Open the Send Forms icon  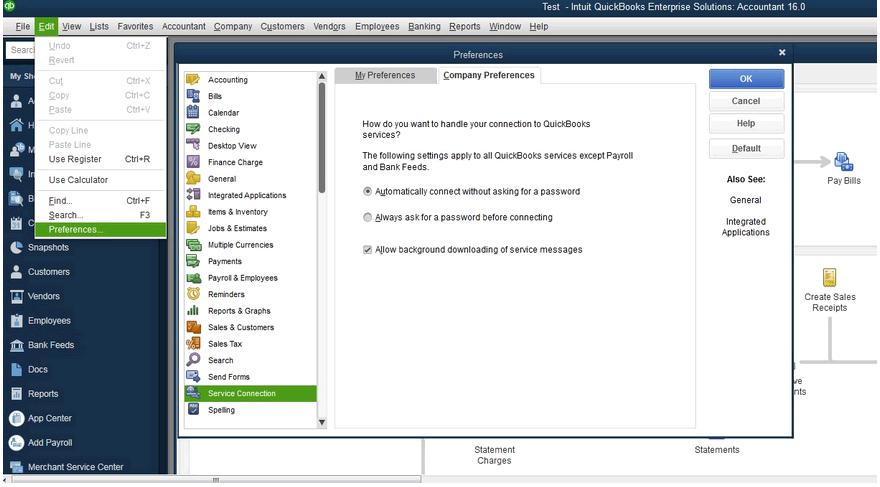pyautogui.click(x=193, y=376)
